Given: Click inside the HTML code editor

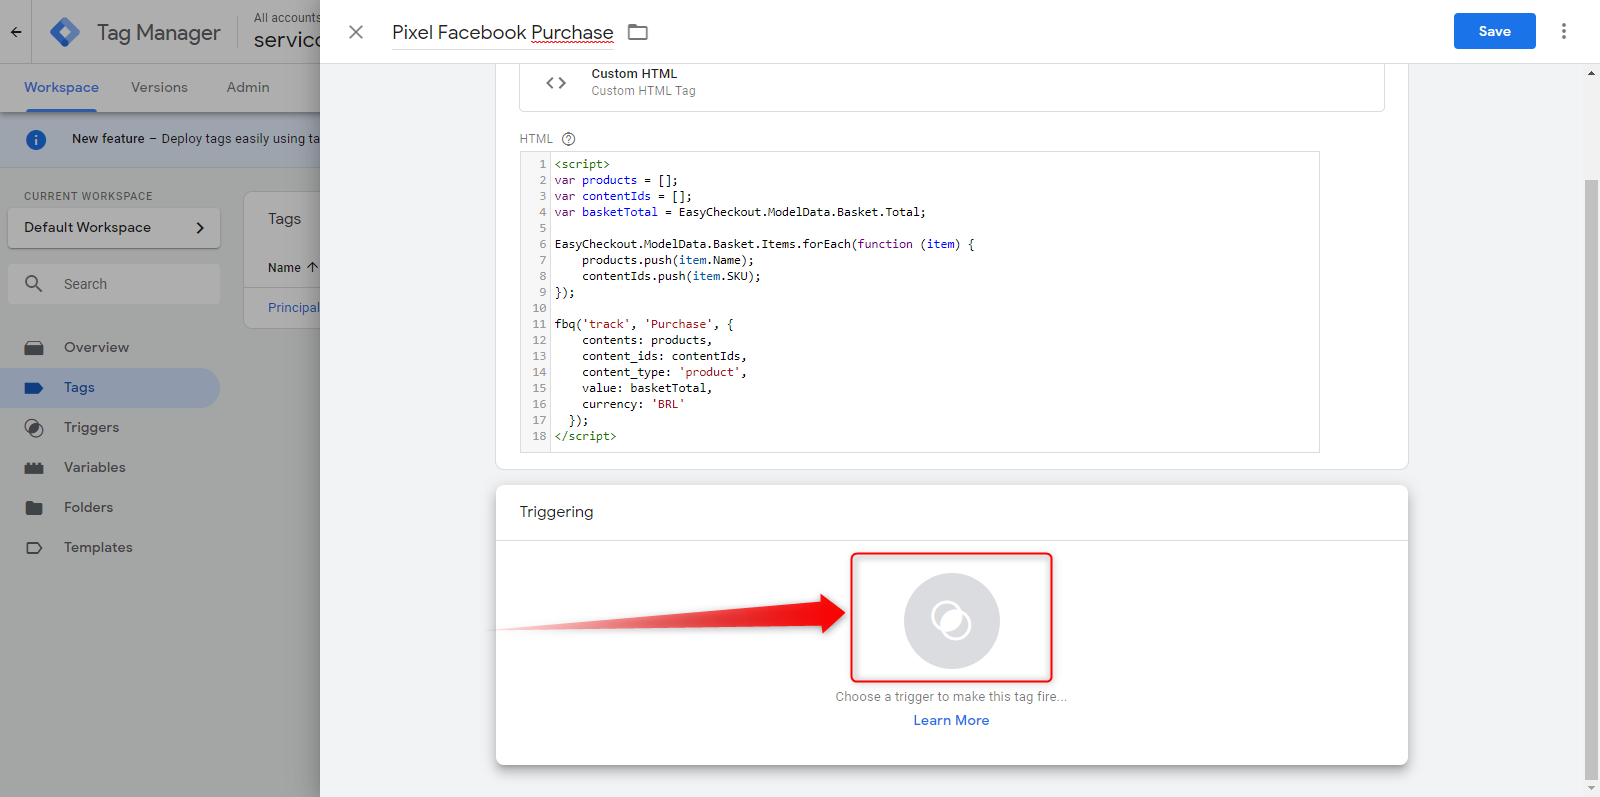Looking at the screenshot, I should 920,301.
